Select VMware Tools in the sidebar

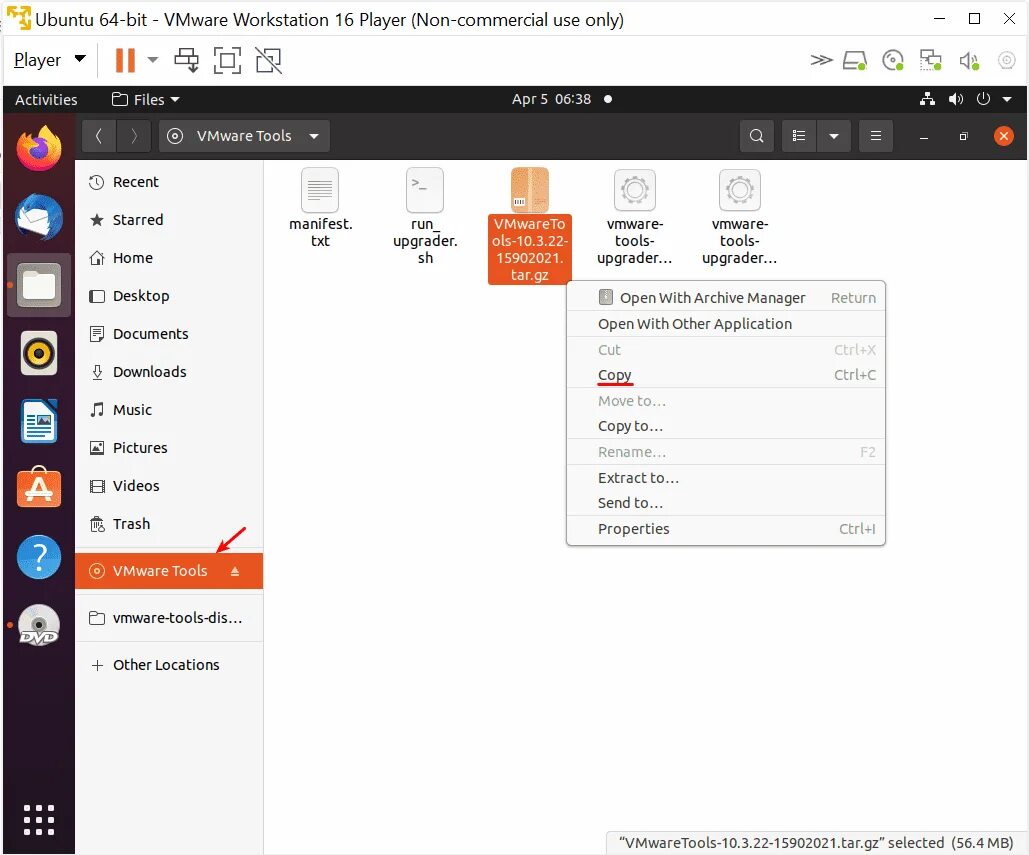click(x=169, y=571)
